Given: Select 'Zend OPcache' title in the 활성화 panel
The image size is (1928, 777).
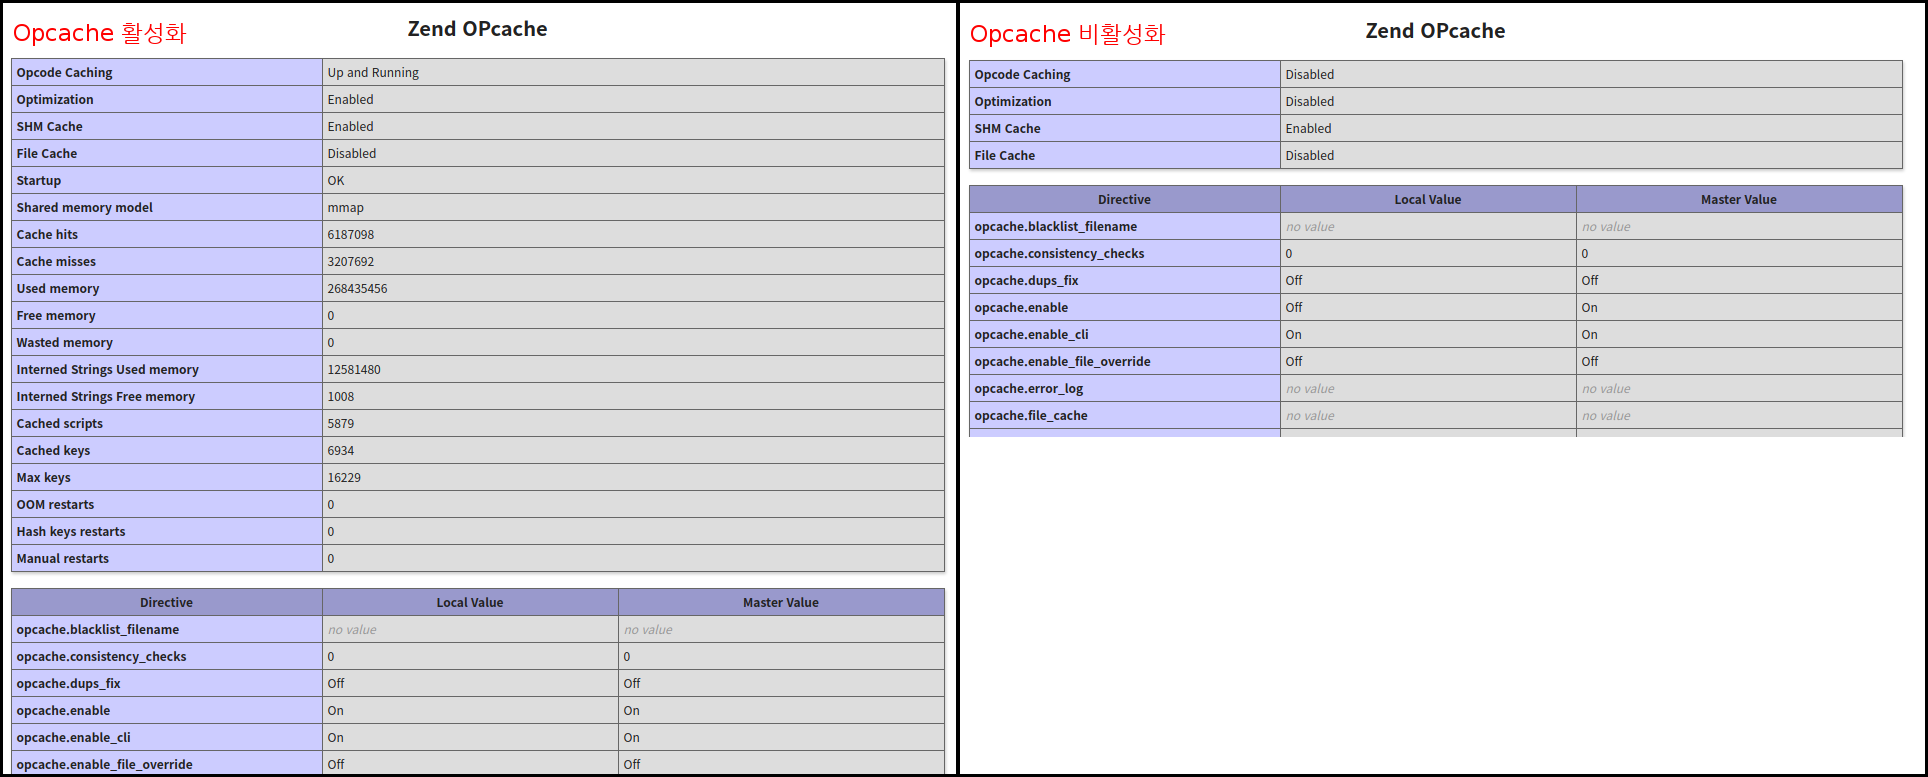Looking at the screenshot, I should 477,29.
